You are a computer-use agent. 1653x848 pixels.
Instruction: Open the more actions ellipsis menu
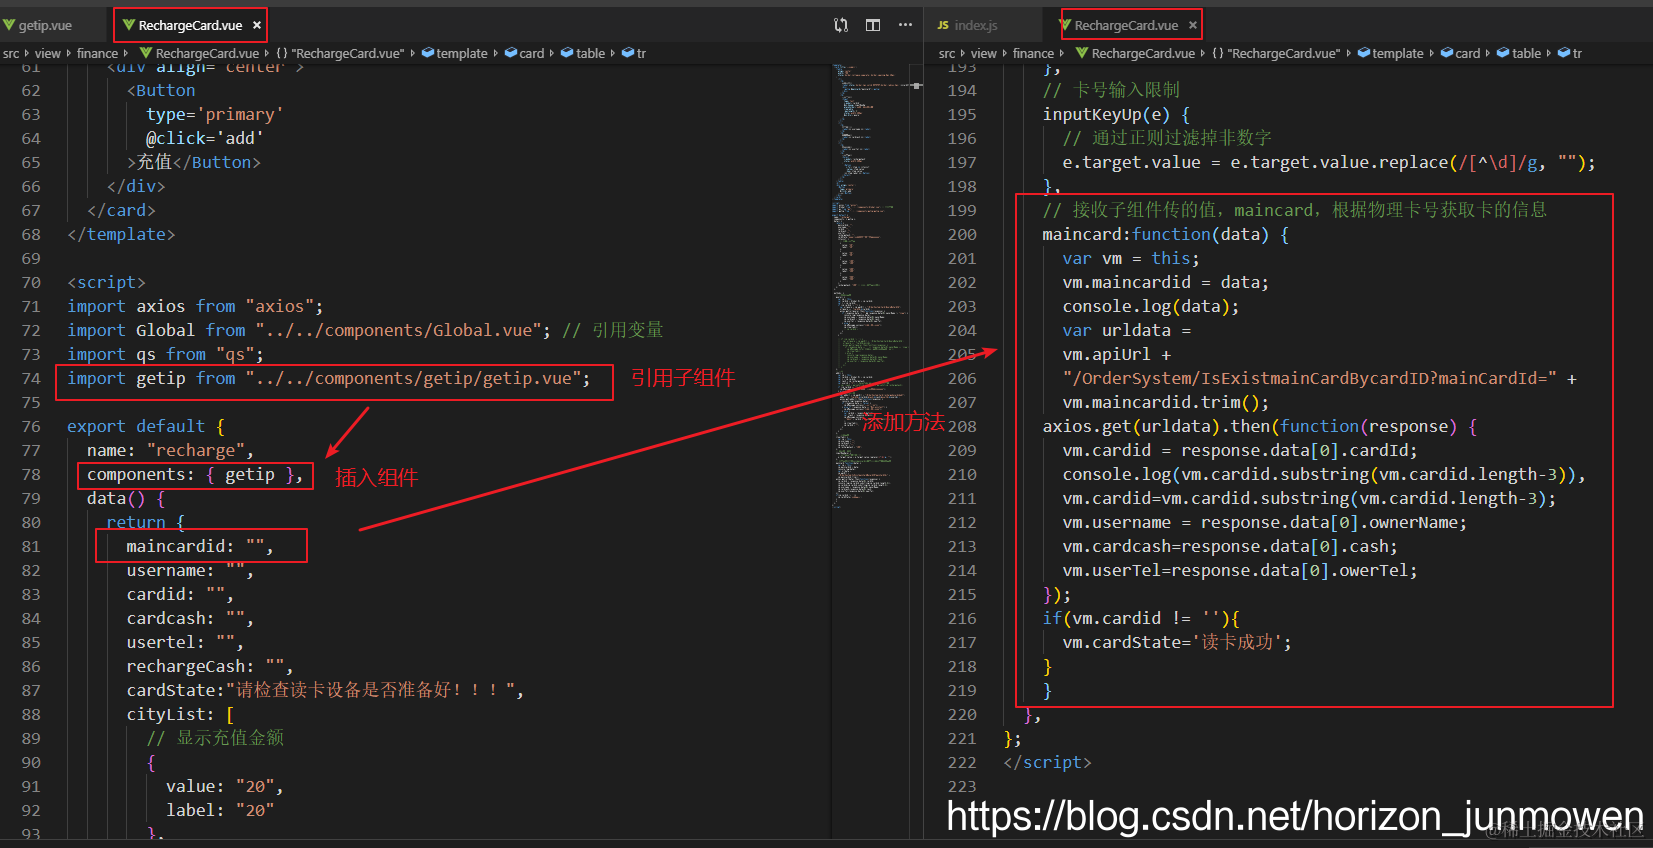coord(905,25)
